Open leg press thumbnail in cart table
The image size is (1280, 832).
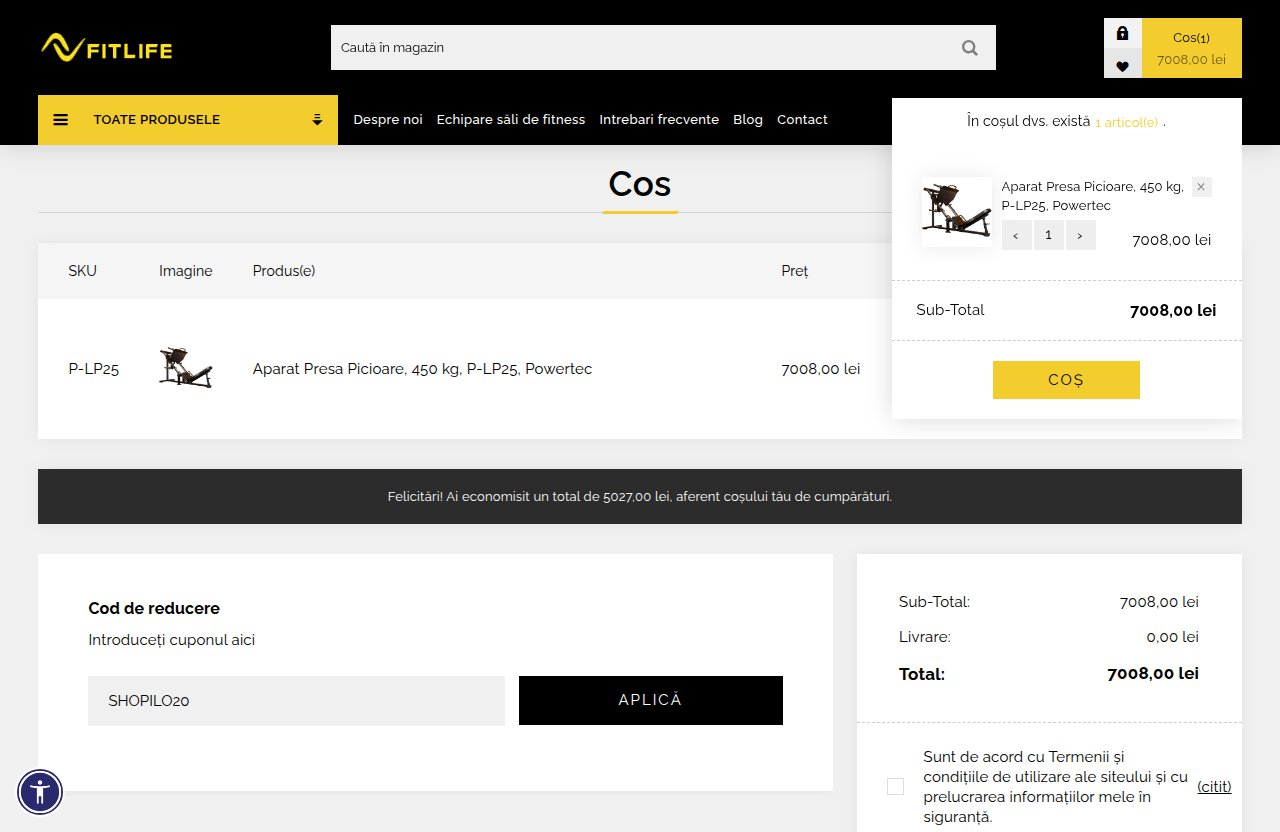(186, 367)
